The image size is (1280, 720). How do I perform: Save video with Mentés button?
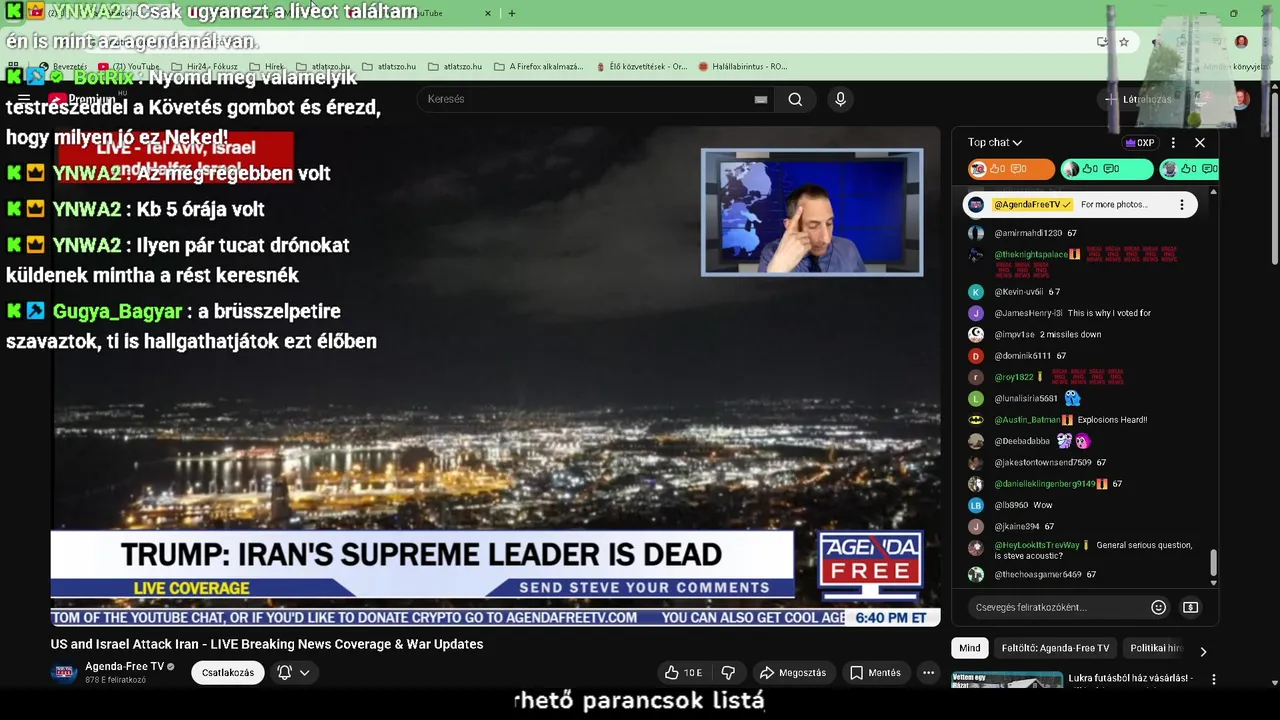click(875, 673)
